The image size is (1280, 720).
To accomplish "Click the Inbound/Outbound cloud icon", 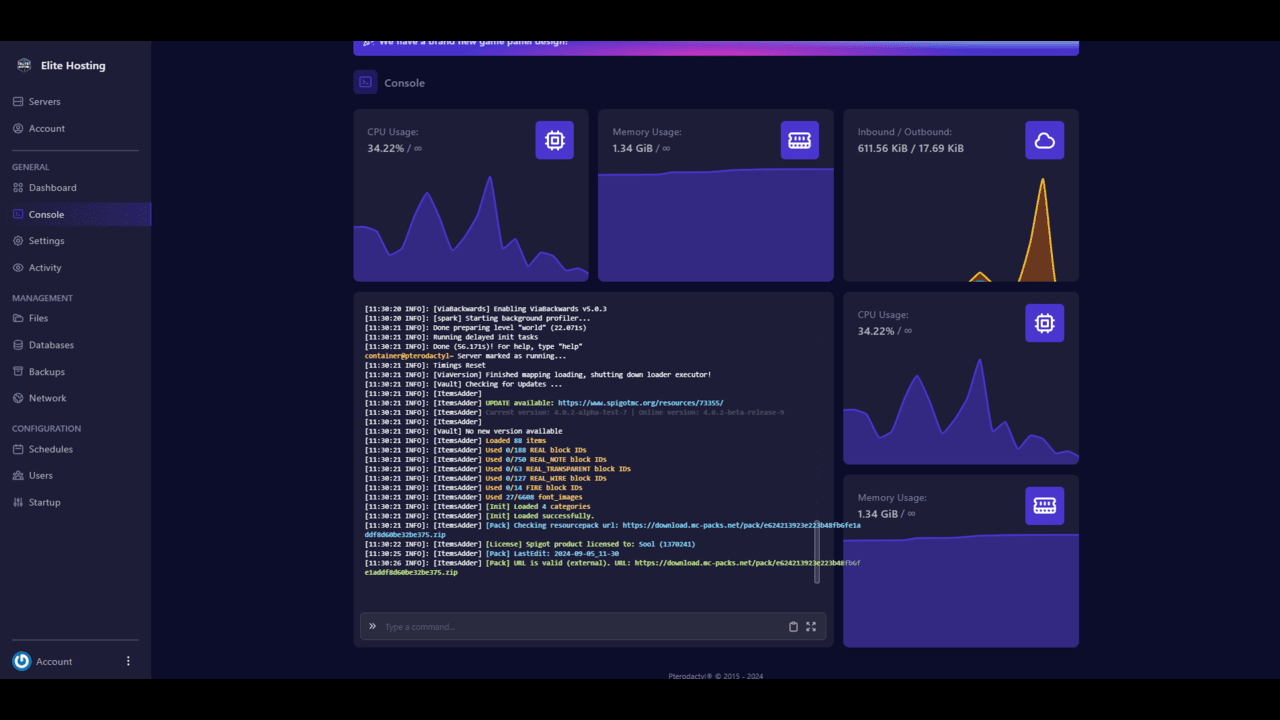I will click(1044, 141).
